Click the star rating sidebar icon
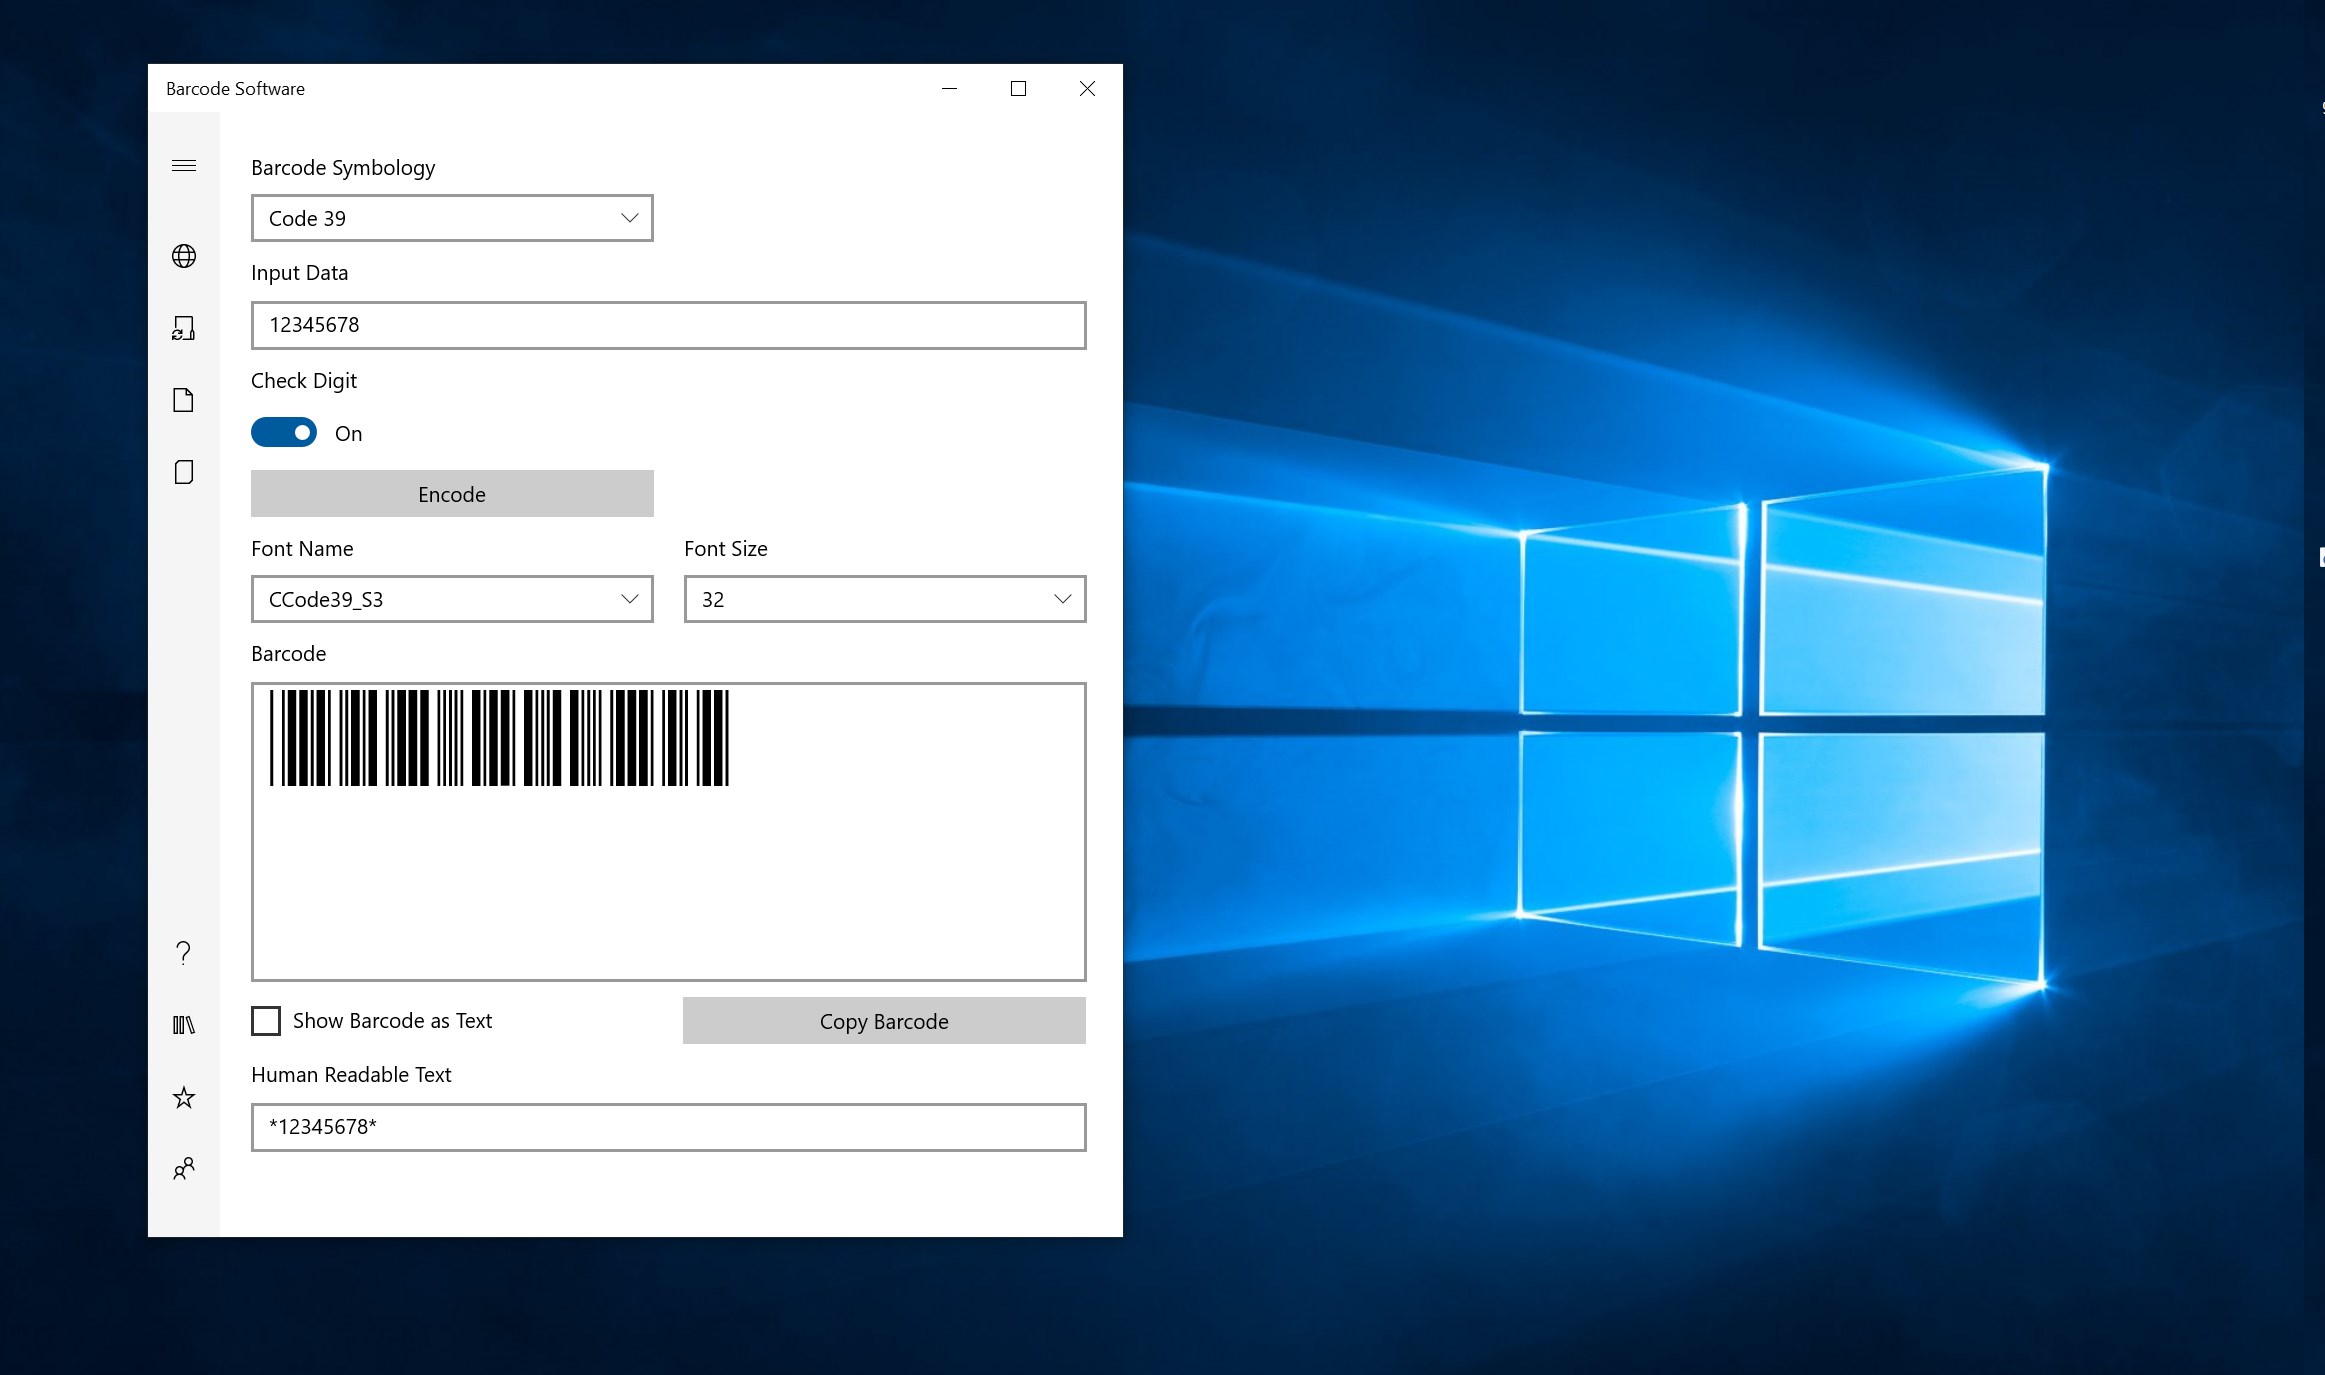 click(x=184, y=1098)
